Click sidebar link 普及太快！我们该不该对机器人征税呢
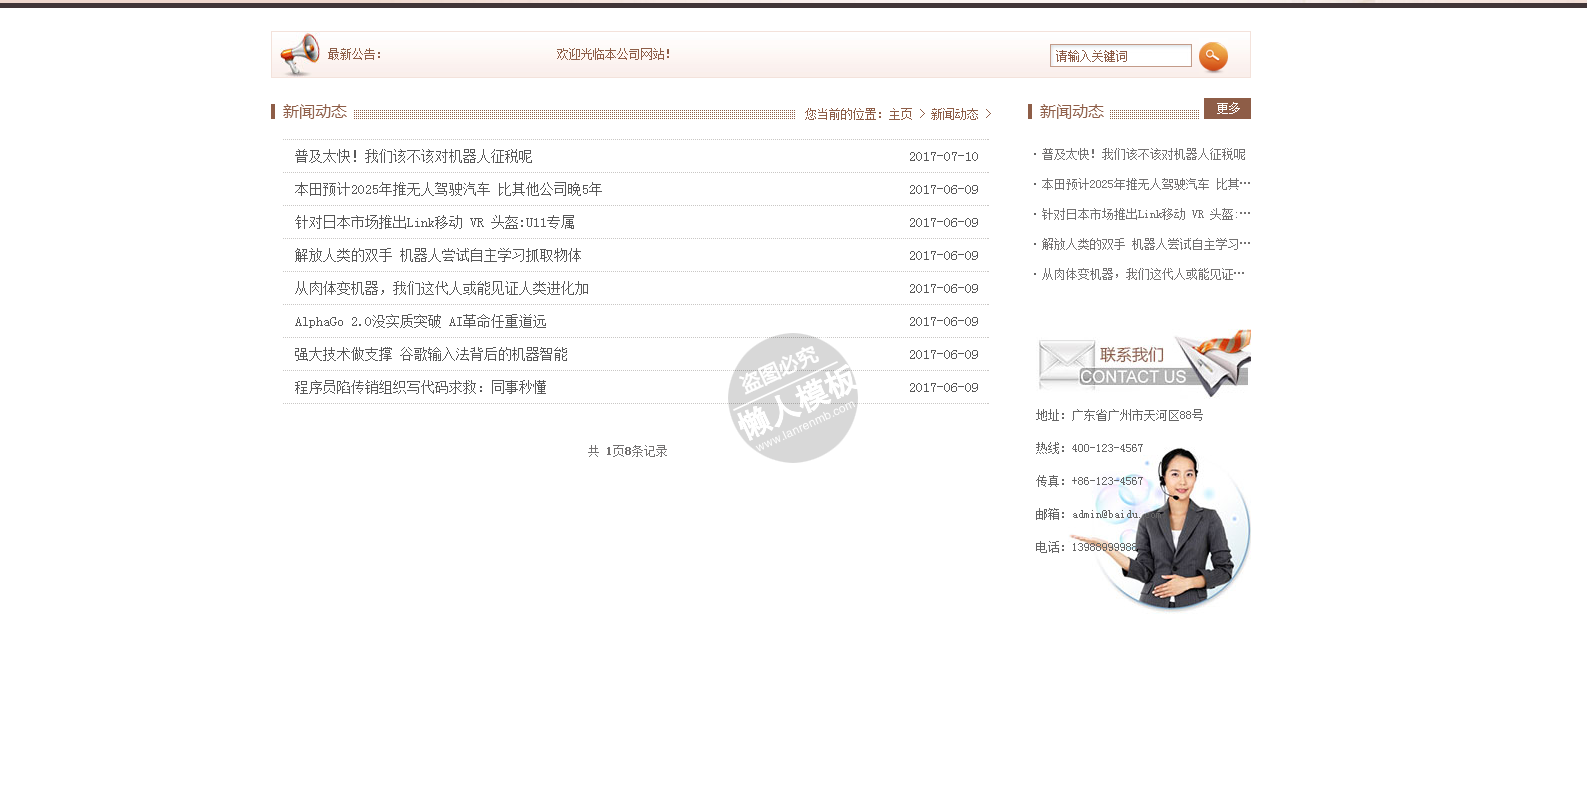The height and width of the screenshot is (796, 1587). pos(1143,154)
